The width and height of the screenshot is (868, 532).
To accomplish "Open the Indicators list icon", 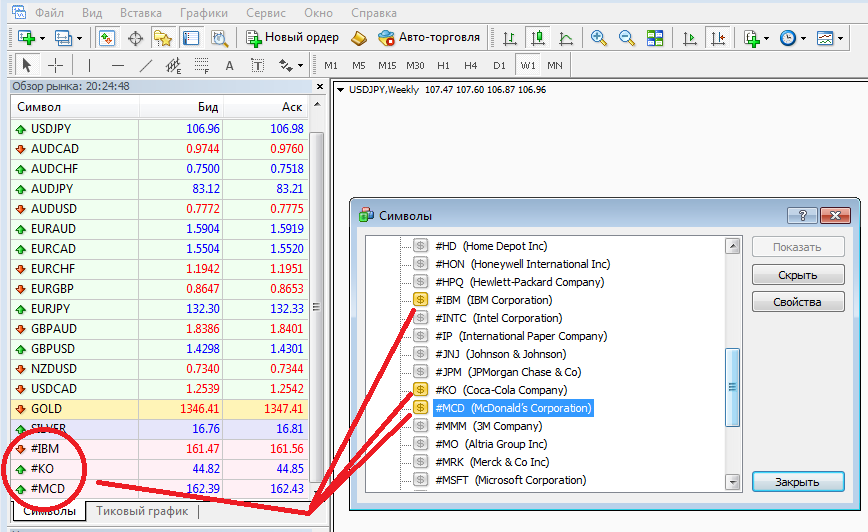I will tap(752, 38).
